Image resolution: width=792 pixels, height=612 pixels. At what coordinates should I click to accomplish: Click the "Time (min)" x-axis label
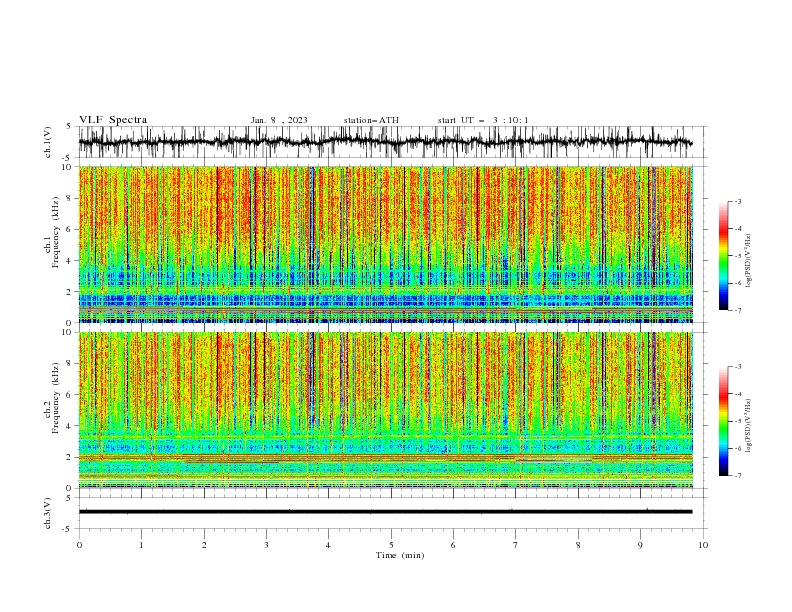[x=400, y=555]
